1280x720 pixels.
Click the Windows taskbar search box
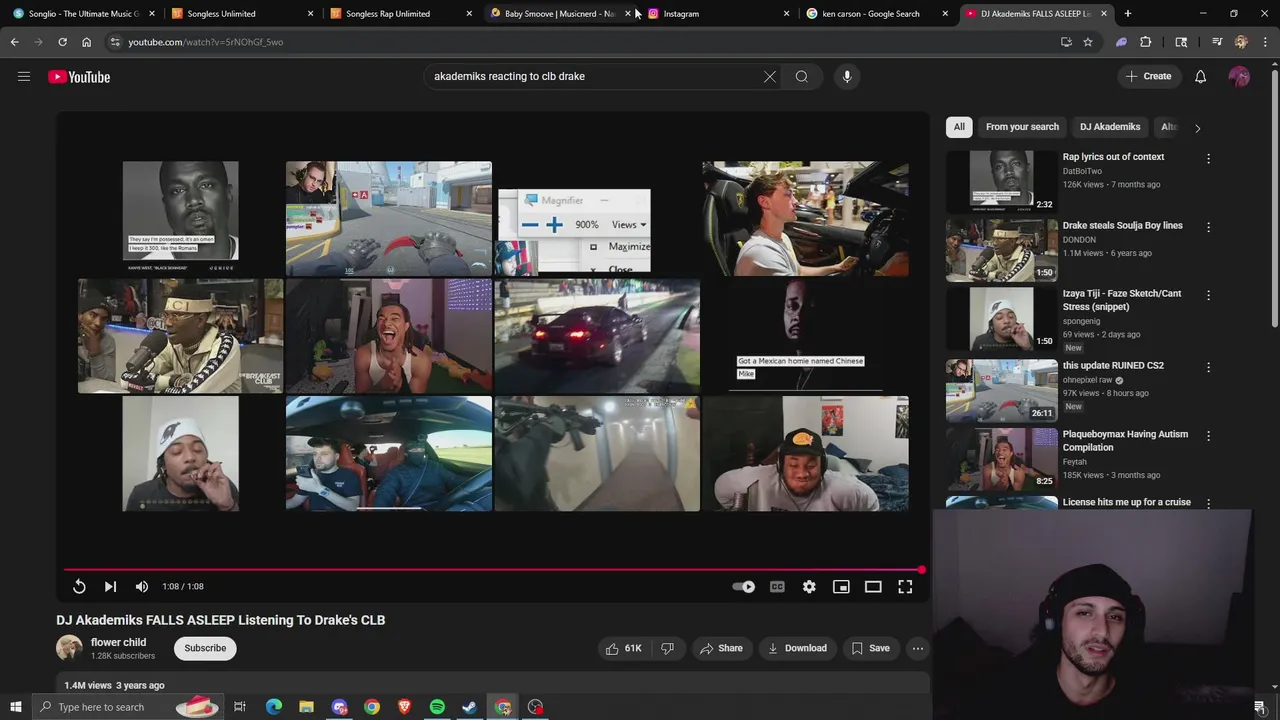[126, 707]
